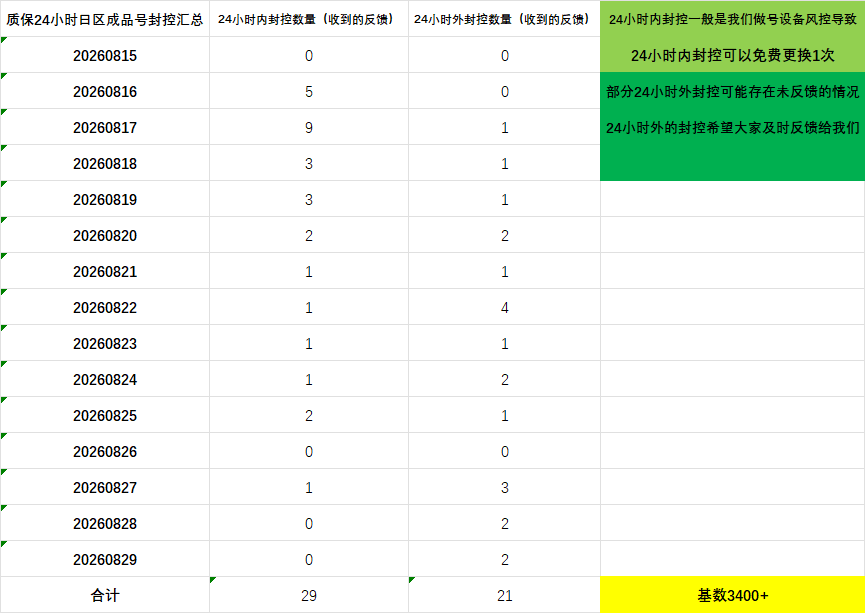Image resolution: width=865 pixels, height=613 pixels.
Task: Click the within-24h total value 29
Action: tap(309, 595)
